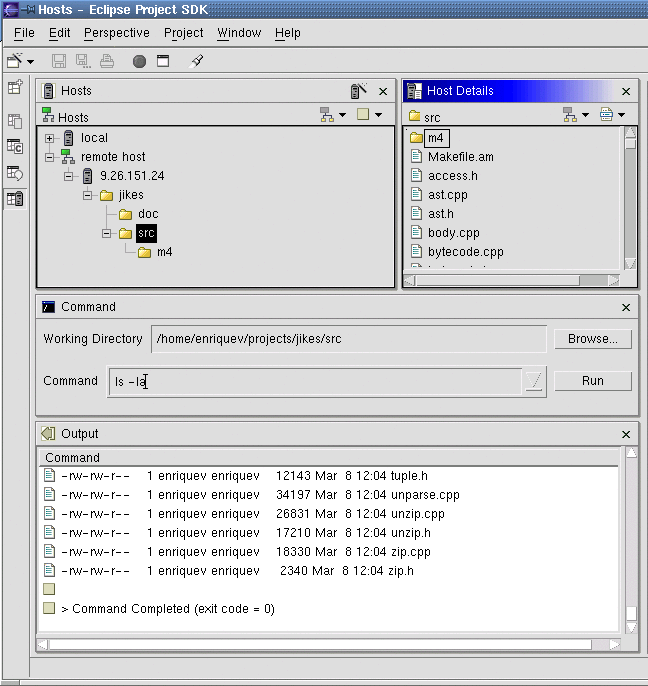The image size is (648, 686).
Task: Click the Save icon in the toolbar
Action: tap(59, 61)
